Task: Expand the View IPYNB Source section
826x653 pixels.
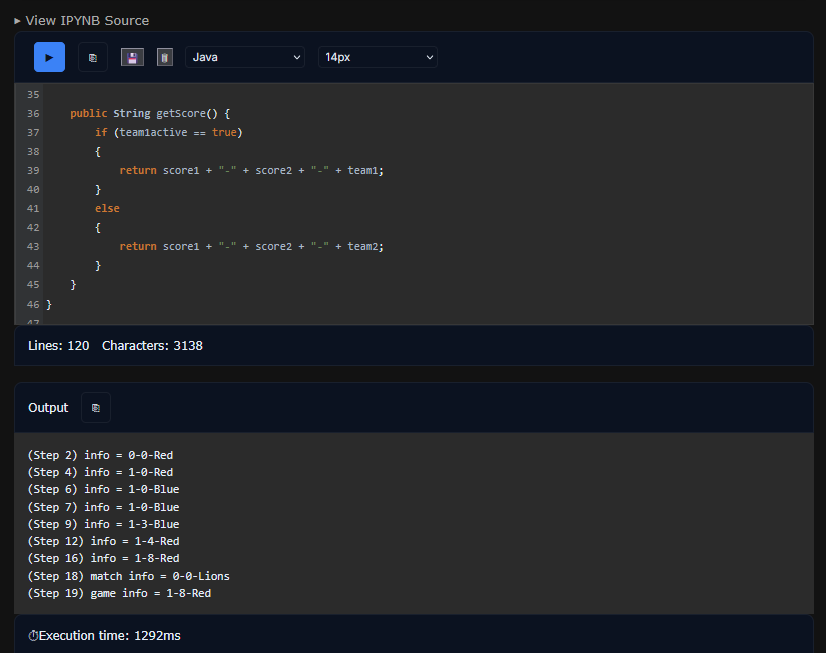Action: (x=81, y=20)
